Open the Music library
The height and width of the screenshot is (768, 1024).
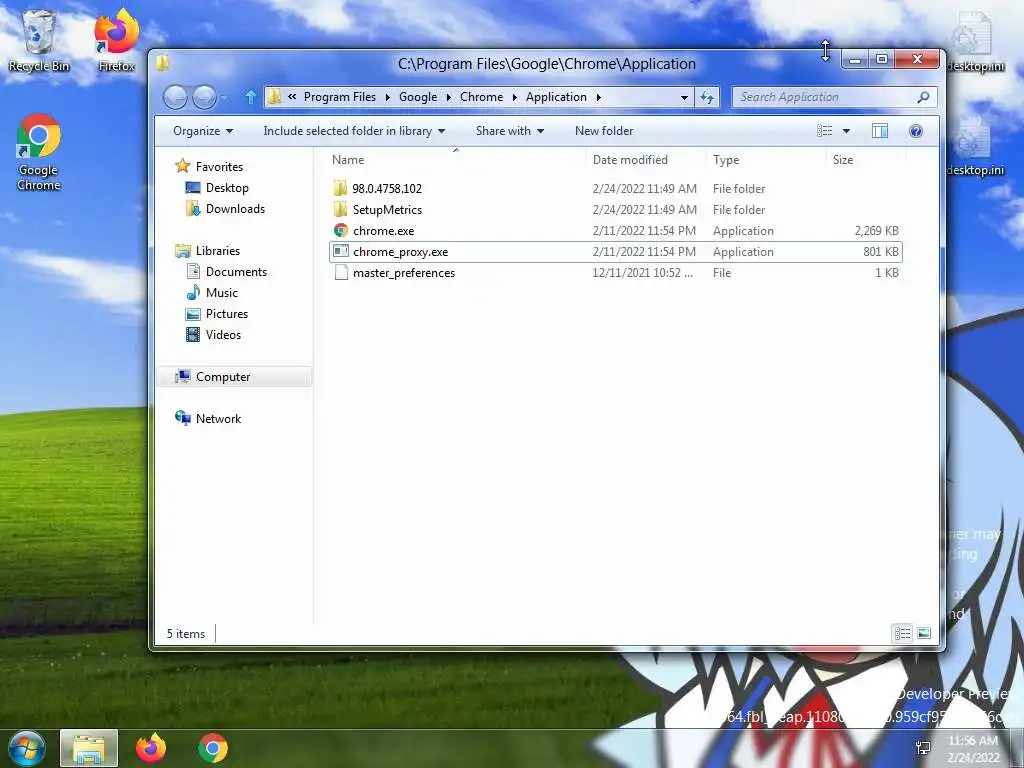coord(221,293)
